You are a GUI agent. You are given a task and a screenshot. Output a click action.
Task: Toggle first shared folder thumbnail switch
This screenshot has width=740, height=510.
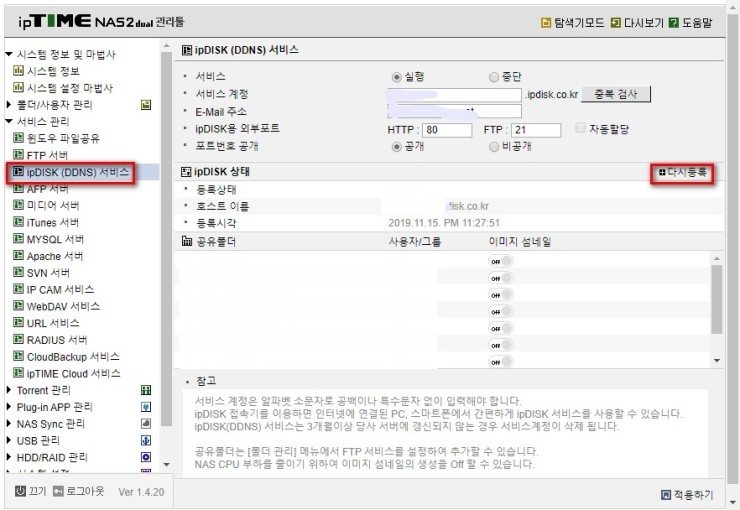(500, 261)
